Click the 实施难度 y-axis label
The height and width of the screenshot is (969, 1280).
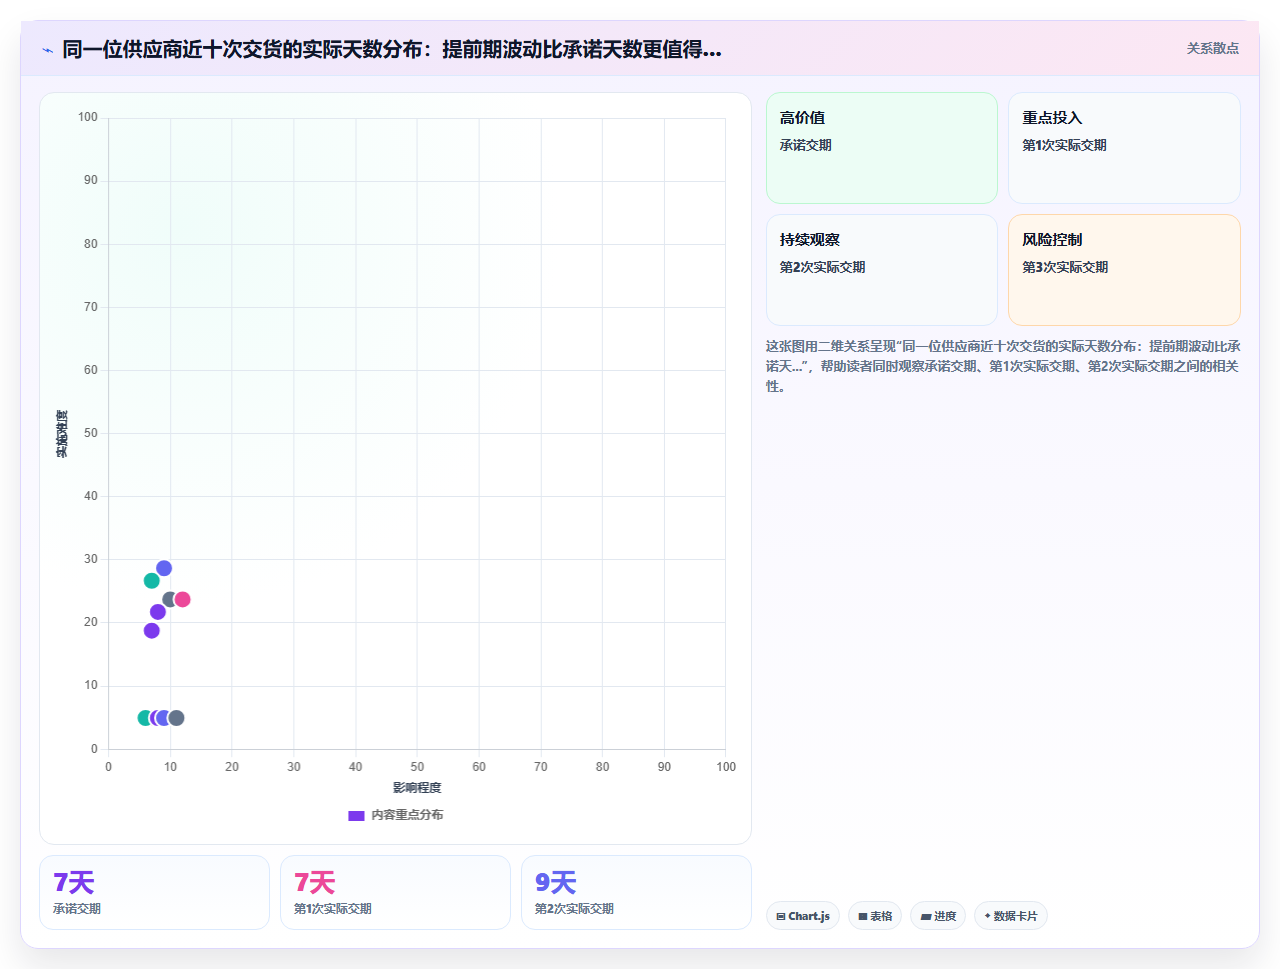click(x=62, y=434)
